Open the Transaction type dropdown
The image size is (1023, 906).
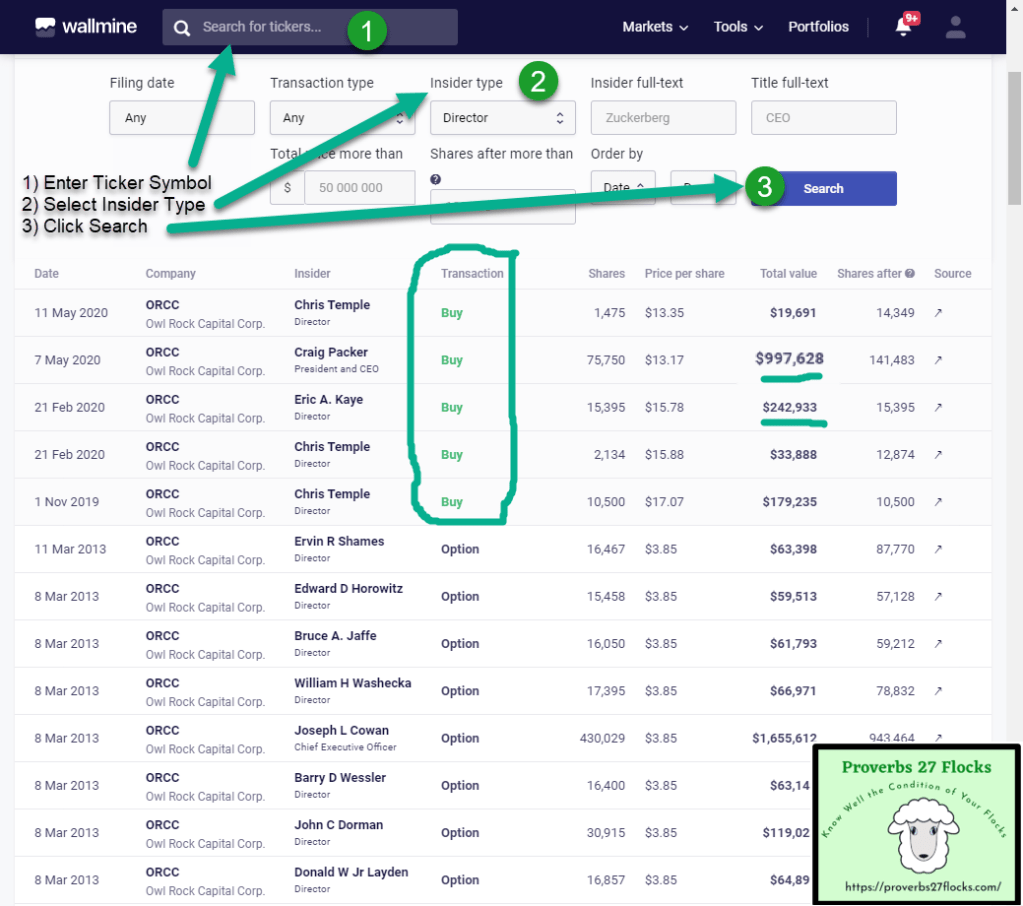point(342,118)
